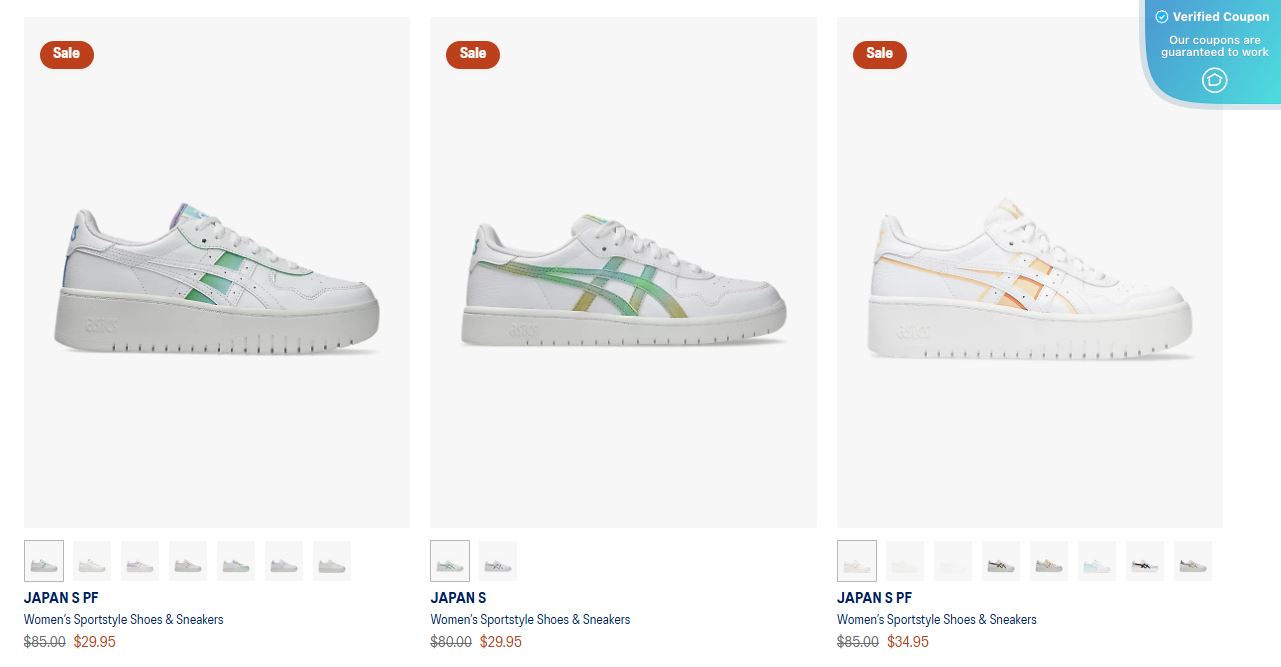
Task: Click Women's Sportstyle Shoes text under JAPAN S
Action: 530,620
